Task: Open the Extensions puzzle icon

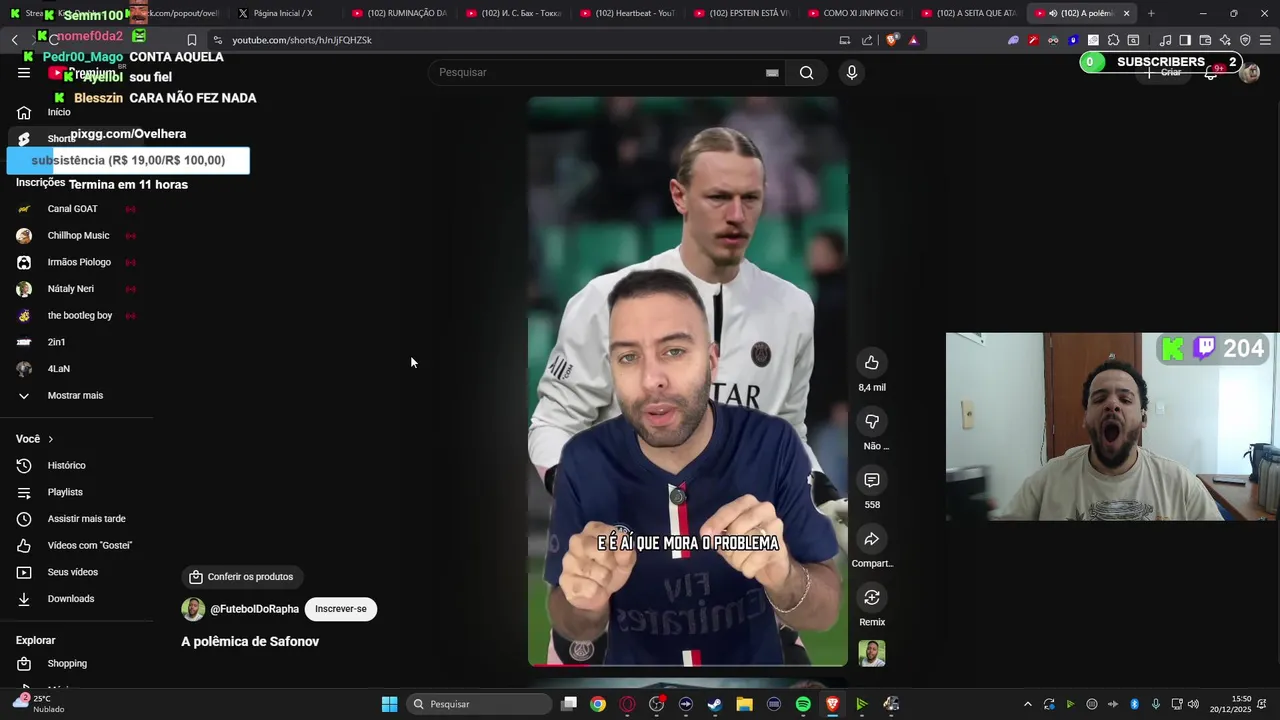Action: [x=1113, y=40]
